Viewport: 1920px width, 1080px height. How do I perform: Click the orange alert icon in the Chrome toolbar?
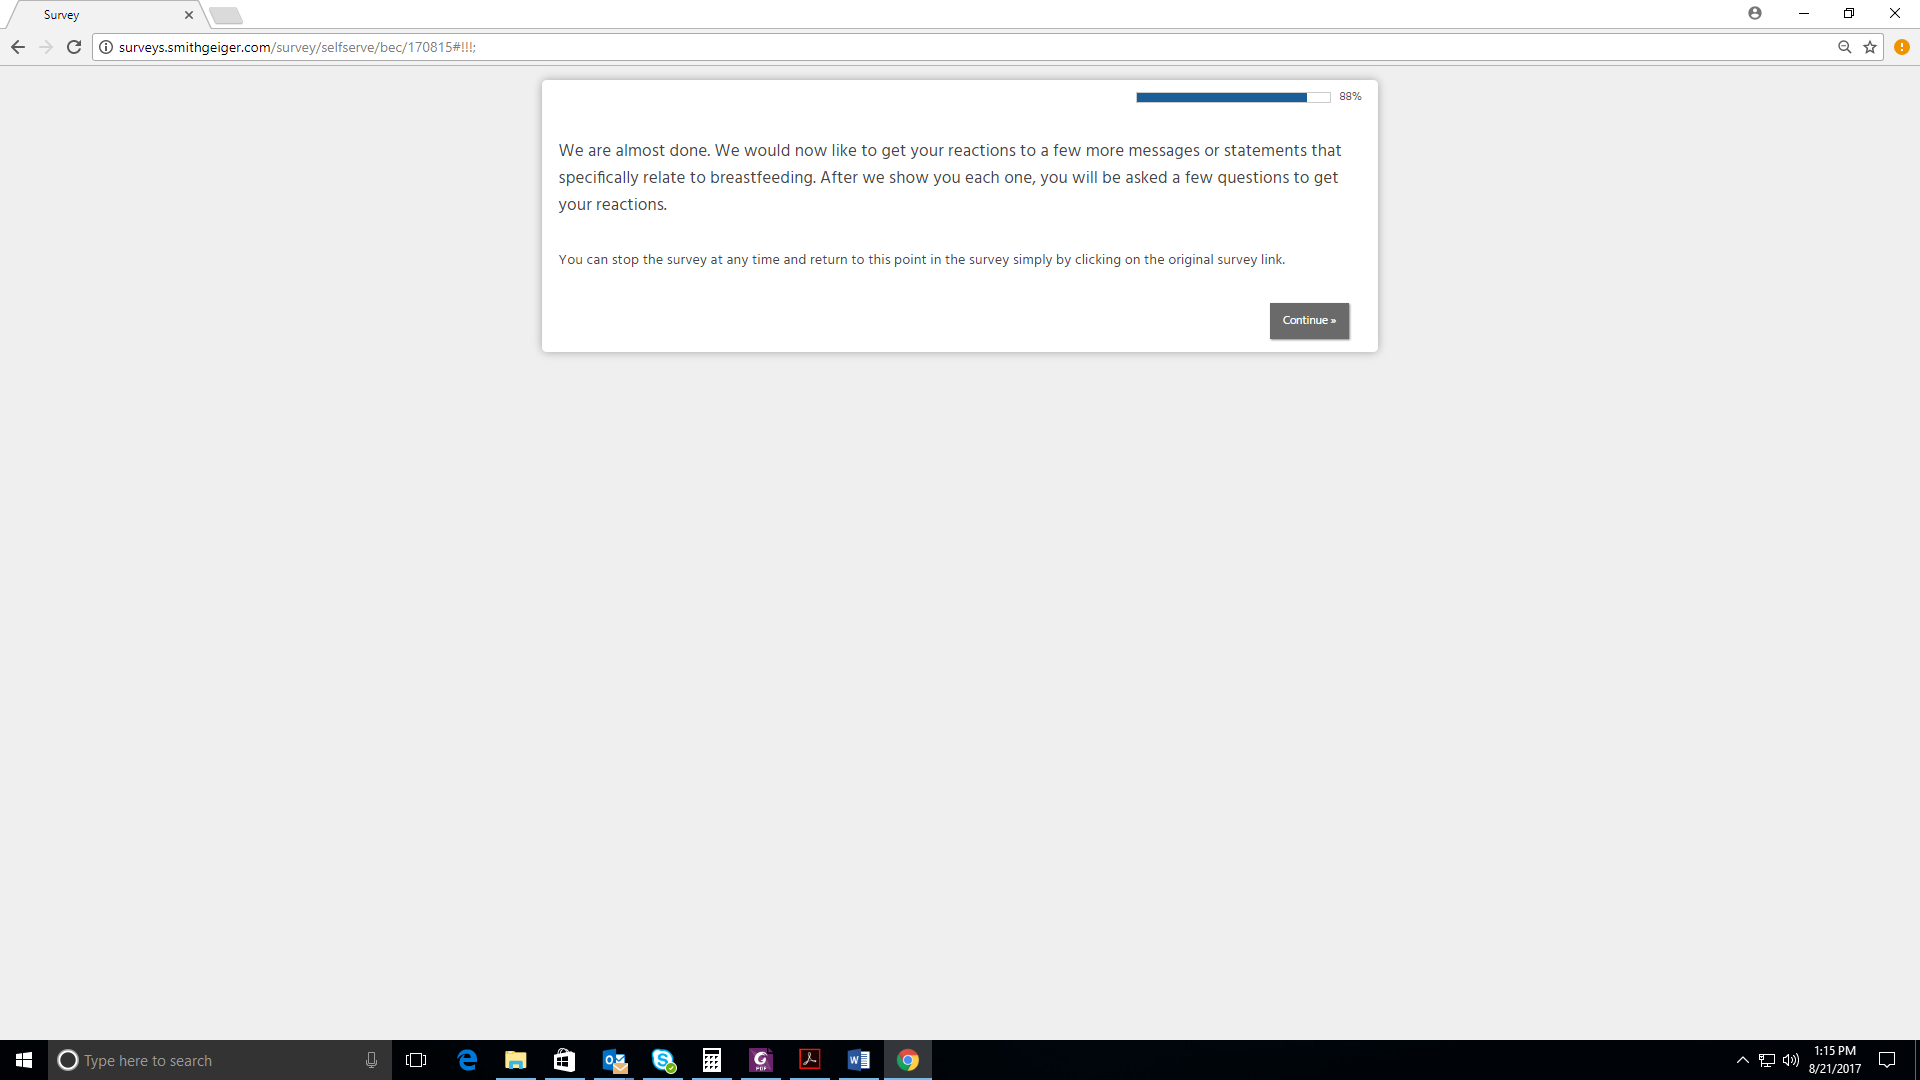pyautogui.click(x=1902, y=47)
